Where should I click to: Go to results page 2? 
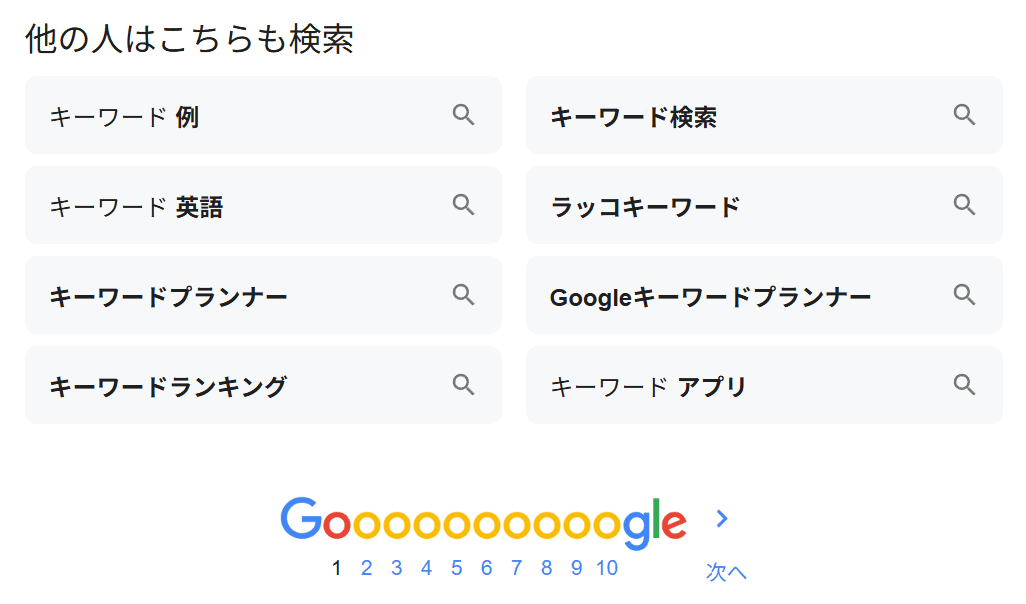[x=366, y=569]
